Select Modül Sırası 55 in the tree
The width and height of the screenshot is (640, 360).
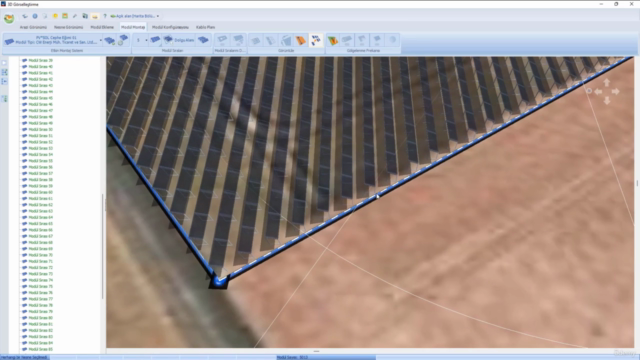[40, 161]
